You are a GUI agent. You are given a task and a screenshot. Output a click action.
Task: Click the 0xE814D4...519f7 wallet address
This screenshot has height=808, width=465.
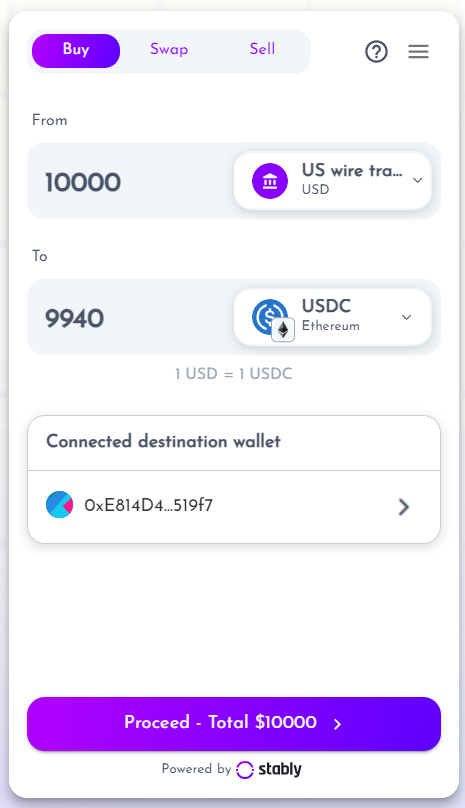pyautogui.click(x=148, y=505)
